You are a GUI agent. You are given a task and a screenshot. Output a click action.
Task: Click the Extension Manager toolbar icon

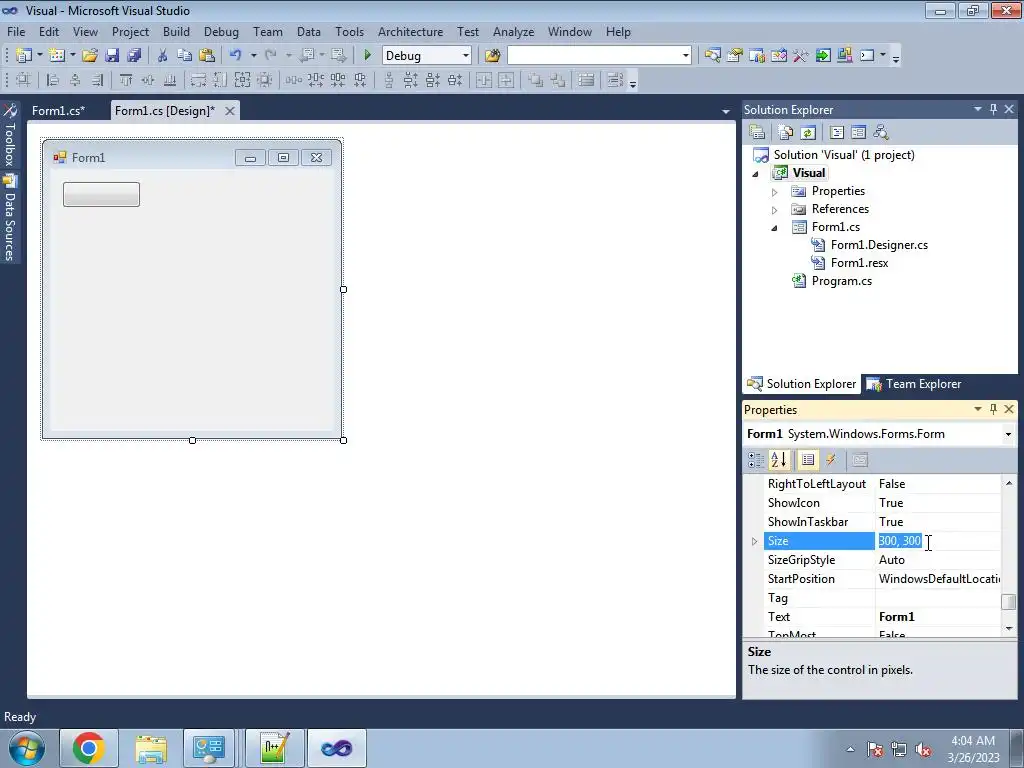coord(844,56)
